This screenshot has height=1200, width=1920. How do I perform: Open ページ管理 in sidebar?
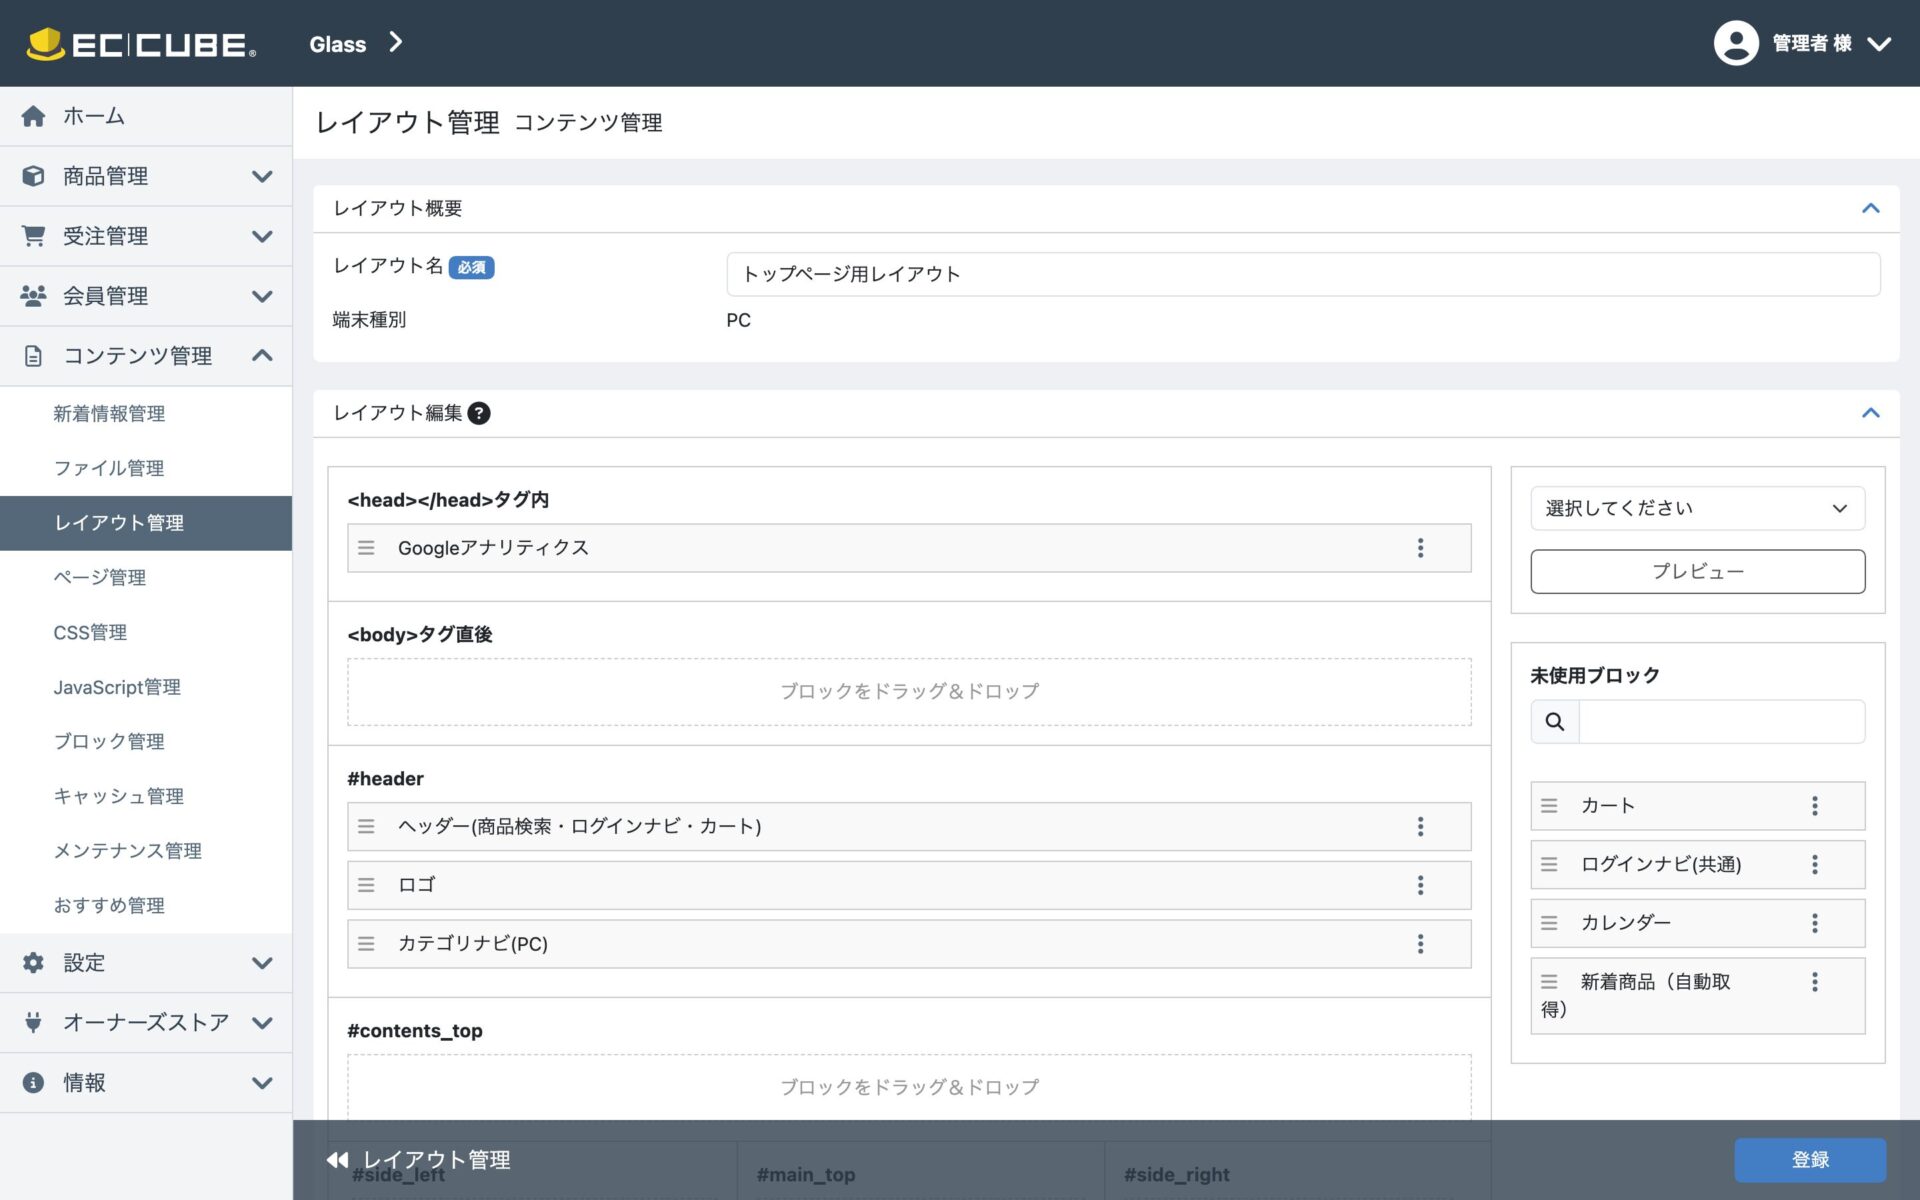point(100,577)
